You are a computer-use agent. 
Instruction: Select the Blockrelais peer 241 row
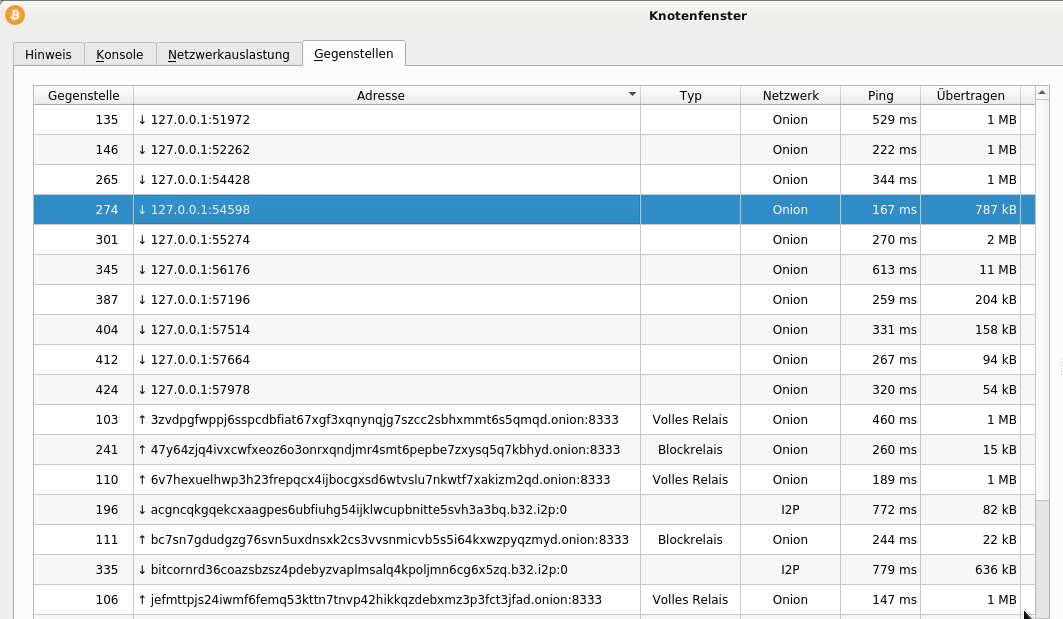(400, 450)
